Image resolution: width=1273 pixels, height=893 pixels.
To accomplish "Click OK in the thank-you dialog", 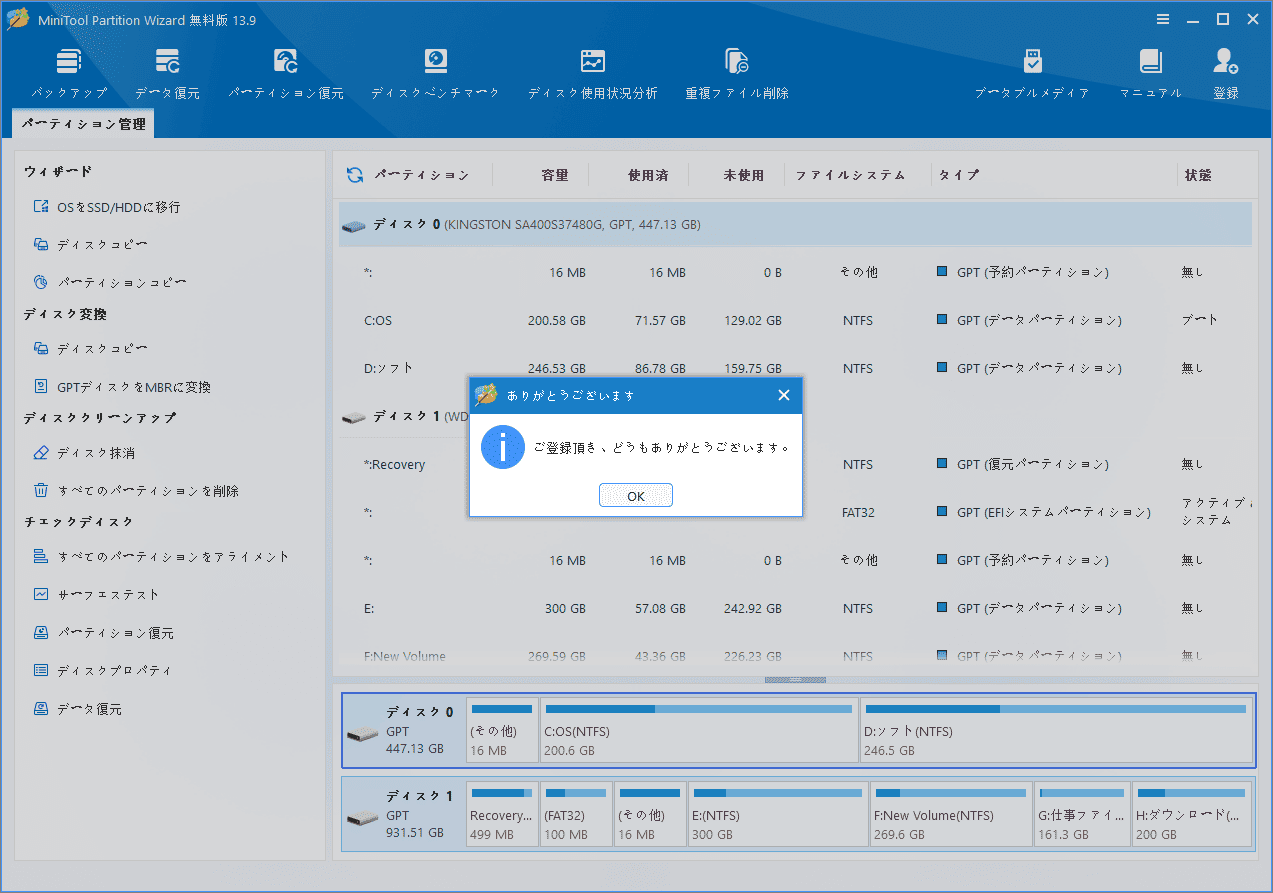I will (635, 496).
